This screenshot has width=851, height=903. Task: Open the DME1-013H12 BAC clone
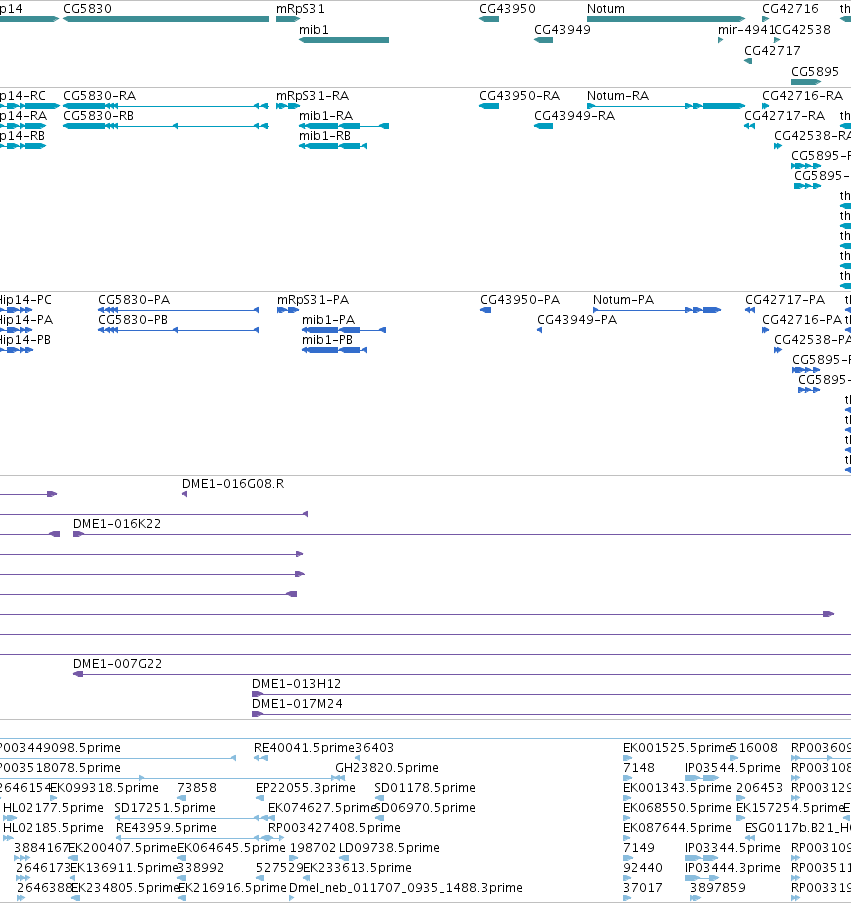(x=552, y=695)
